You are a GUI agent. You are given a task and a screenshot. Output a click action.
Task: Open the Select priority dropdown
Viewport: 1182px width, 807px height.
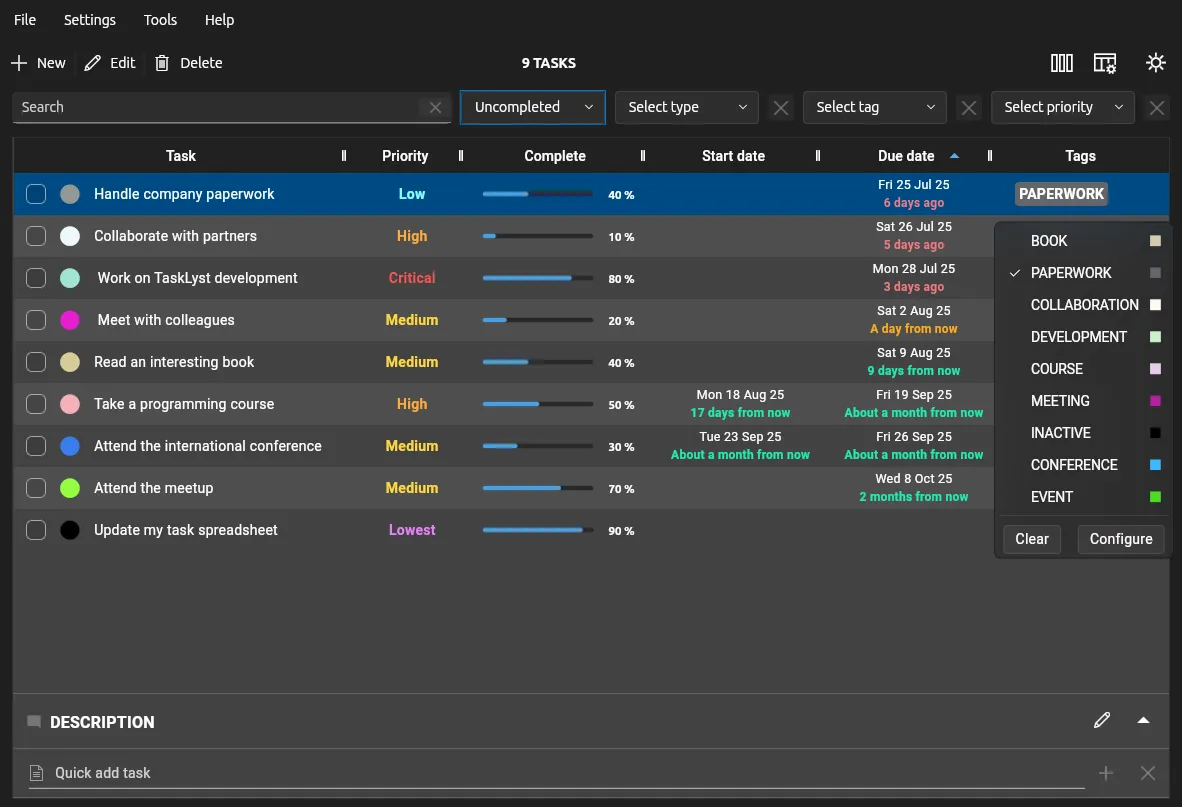(x=1062, y=107)
